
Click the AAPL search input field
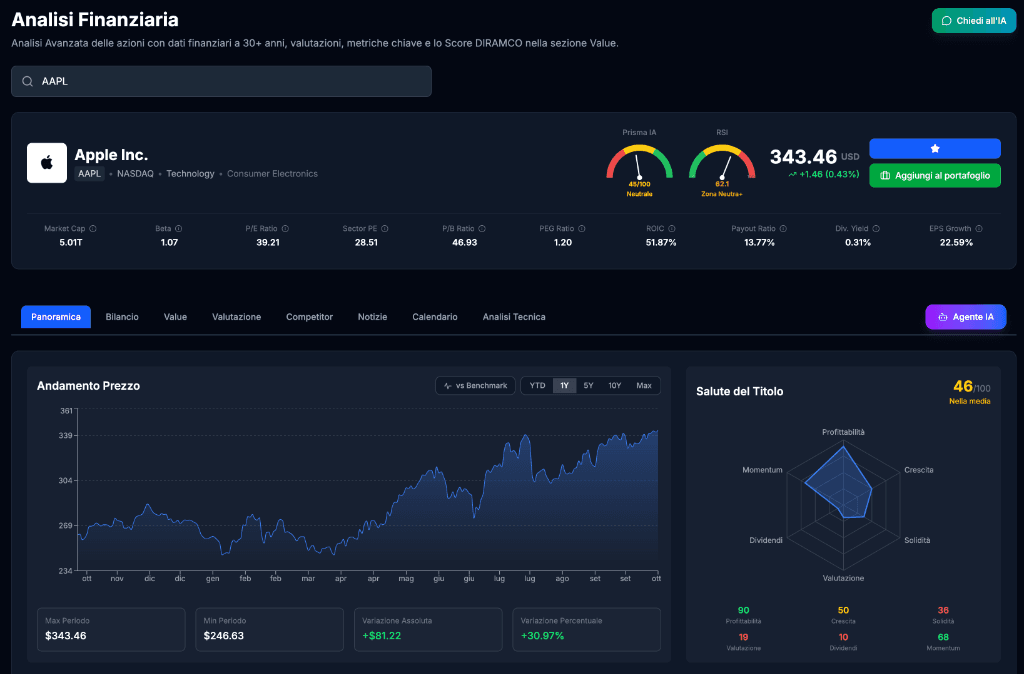click(x=221, y=82)
